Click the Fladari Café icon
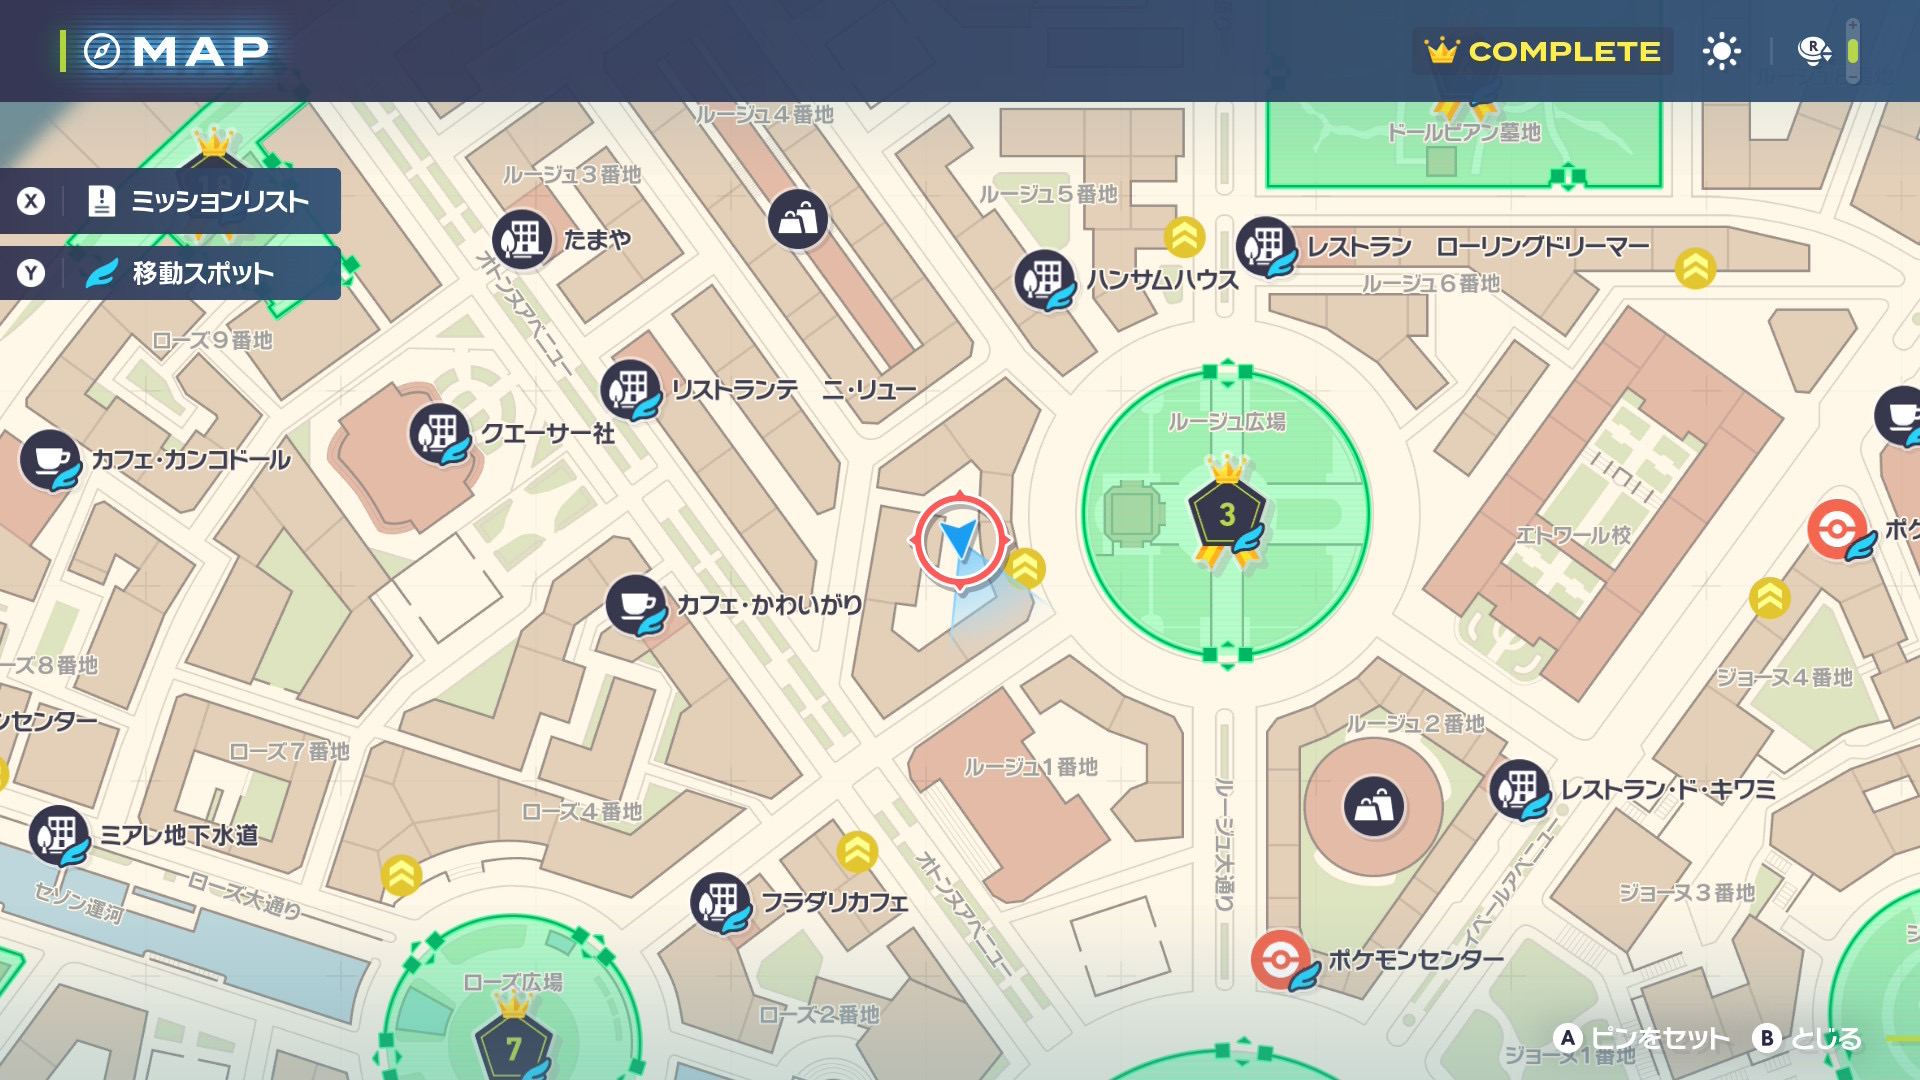This screenshot has width=1920, height=1080. [720, 902]
